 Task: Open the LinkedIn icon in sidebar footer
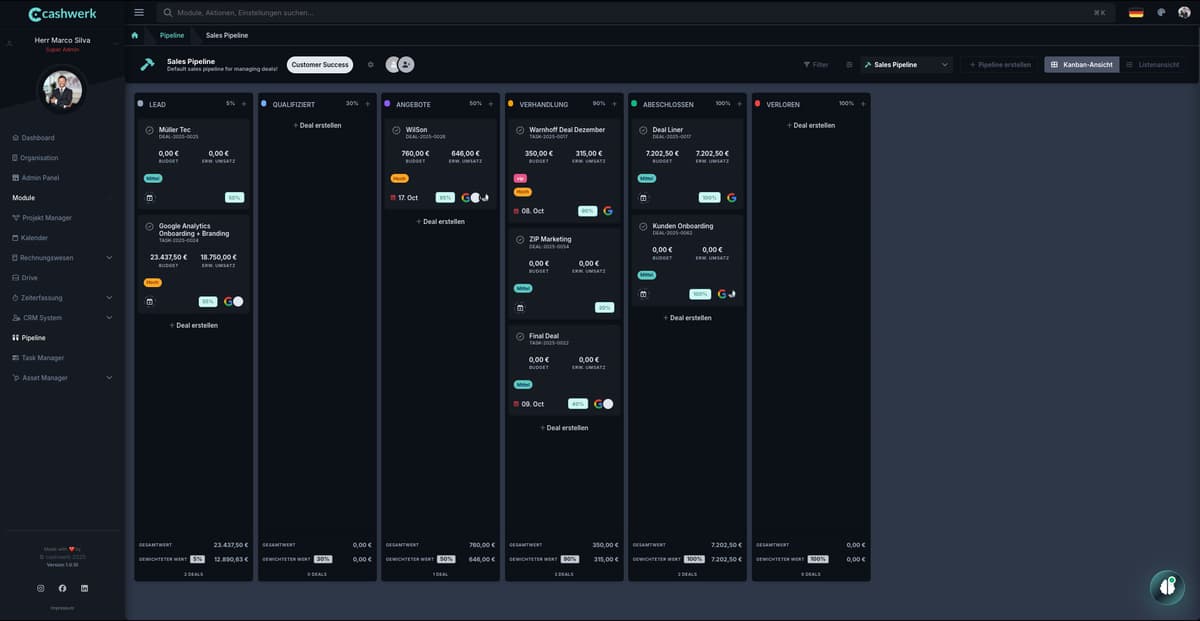click(x=84, y=588)
